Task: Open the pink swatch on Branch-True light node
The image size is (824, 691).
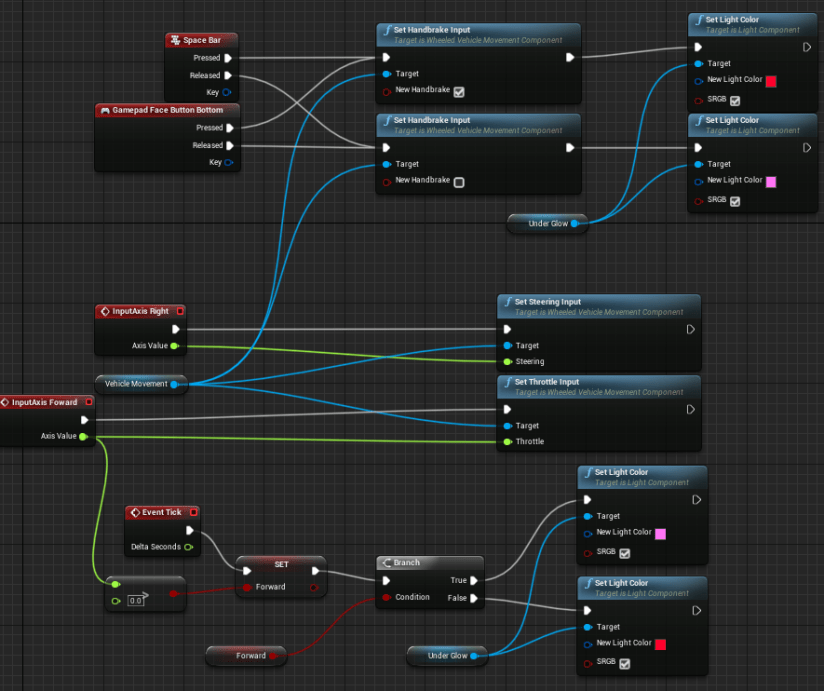Action: coord(660,534)
